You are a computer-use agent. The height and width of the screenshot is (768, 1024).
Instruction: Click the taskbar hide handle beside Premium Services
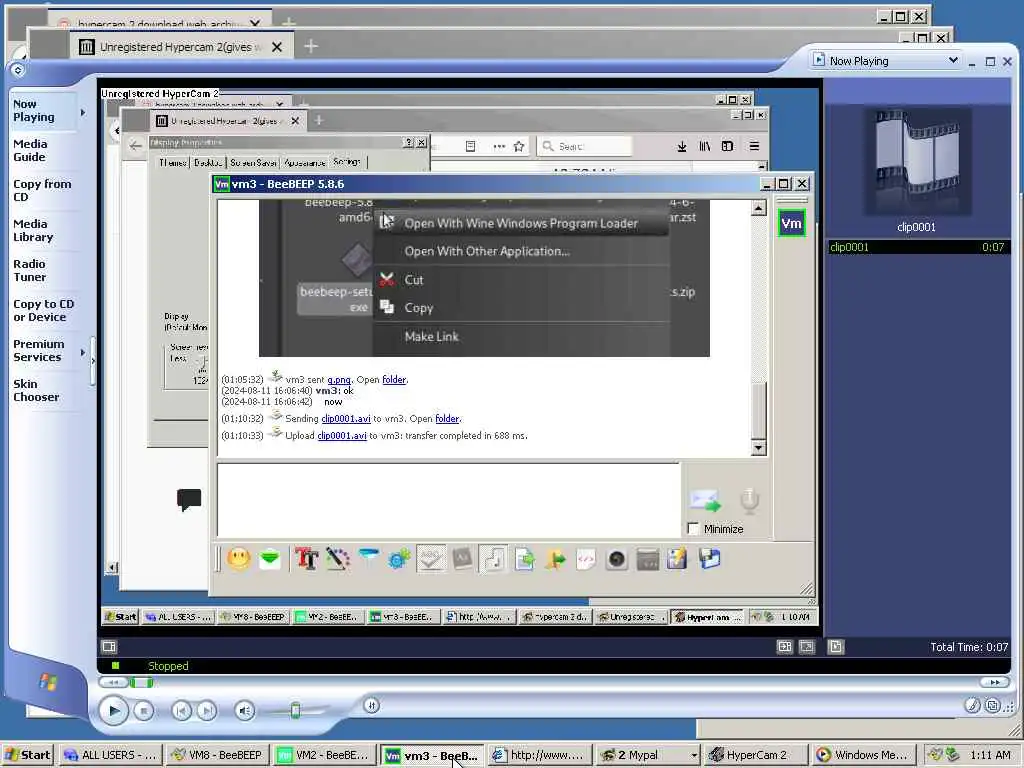tap(93, 360)
